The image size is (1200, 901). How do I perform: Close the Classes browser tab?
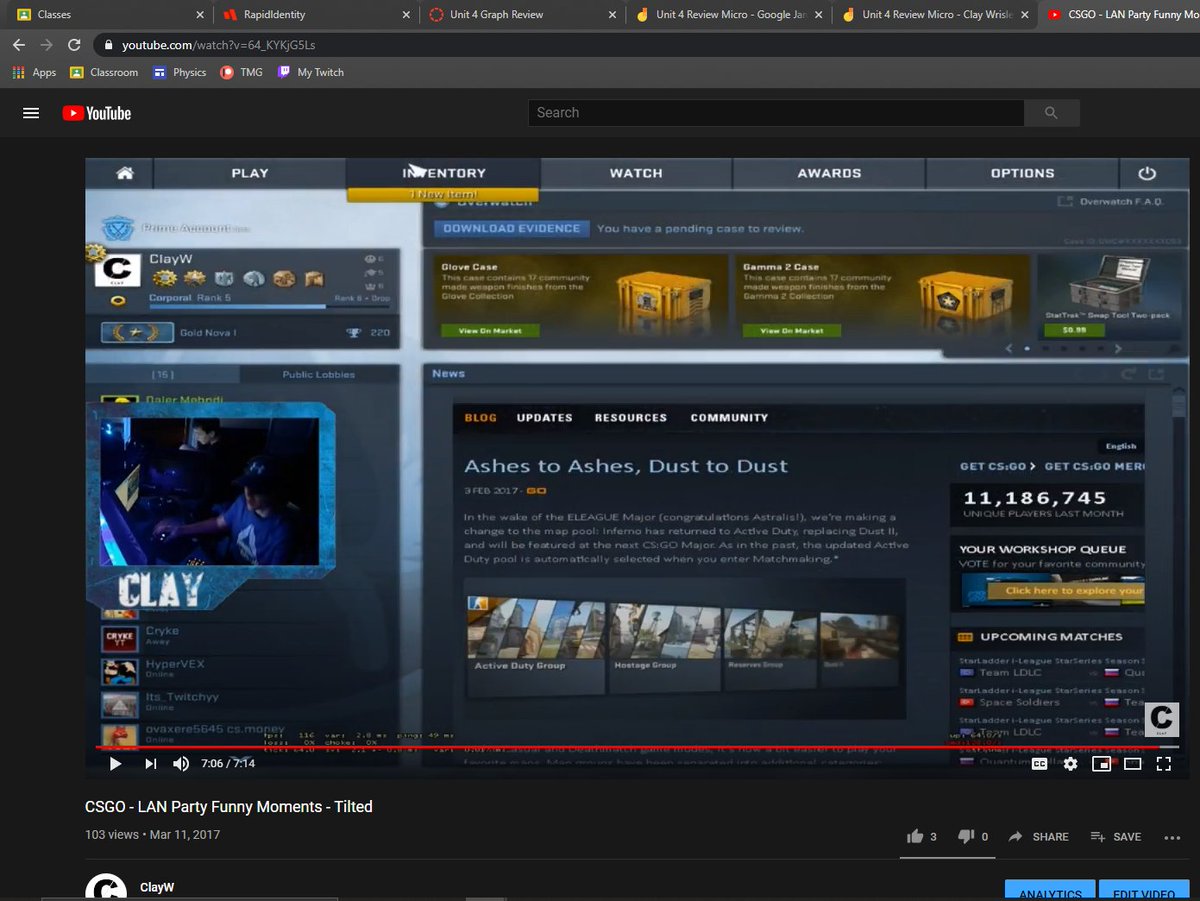click(x=199, y=15)
